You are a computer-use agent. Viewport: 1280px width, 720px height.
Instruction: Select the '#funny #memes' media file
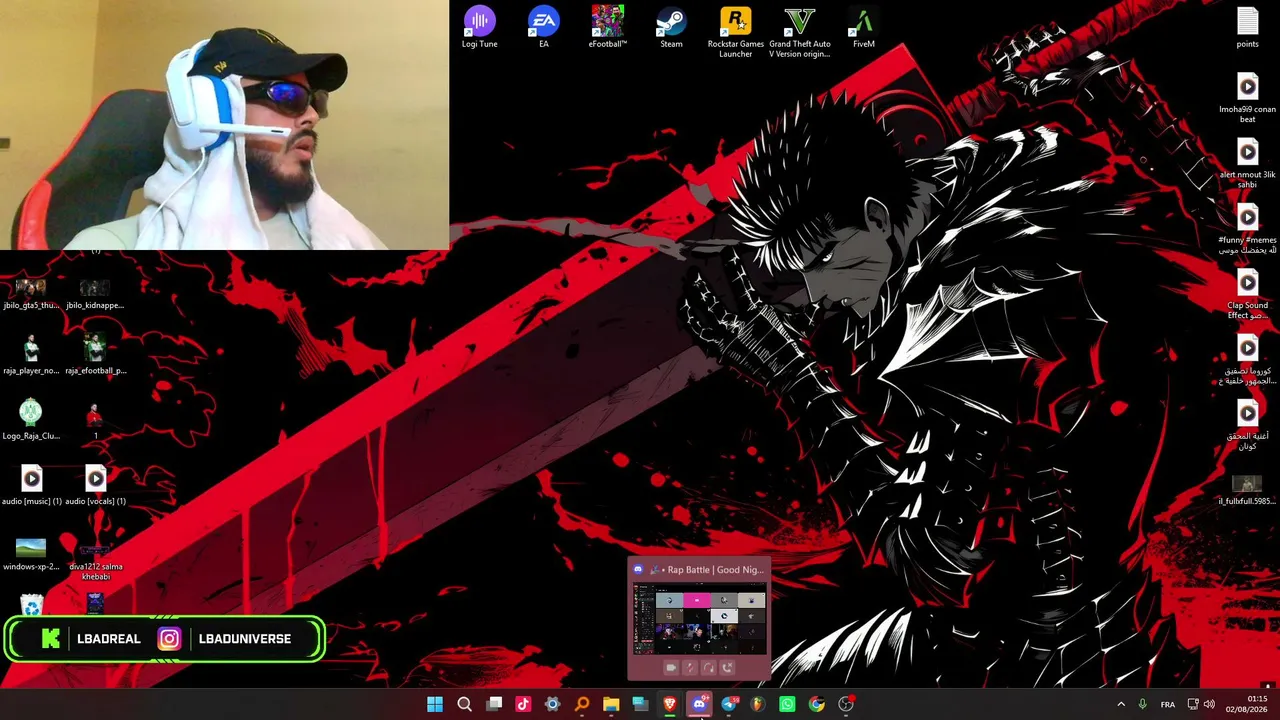coord(1247,229)
